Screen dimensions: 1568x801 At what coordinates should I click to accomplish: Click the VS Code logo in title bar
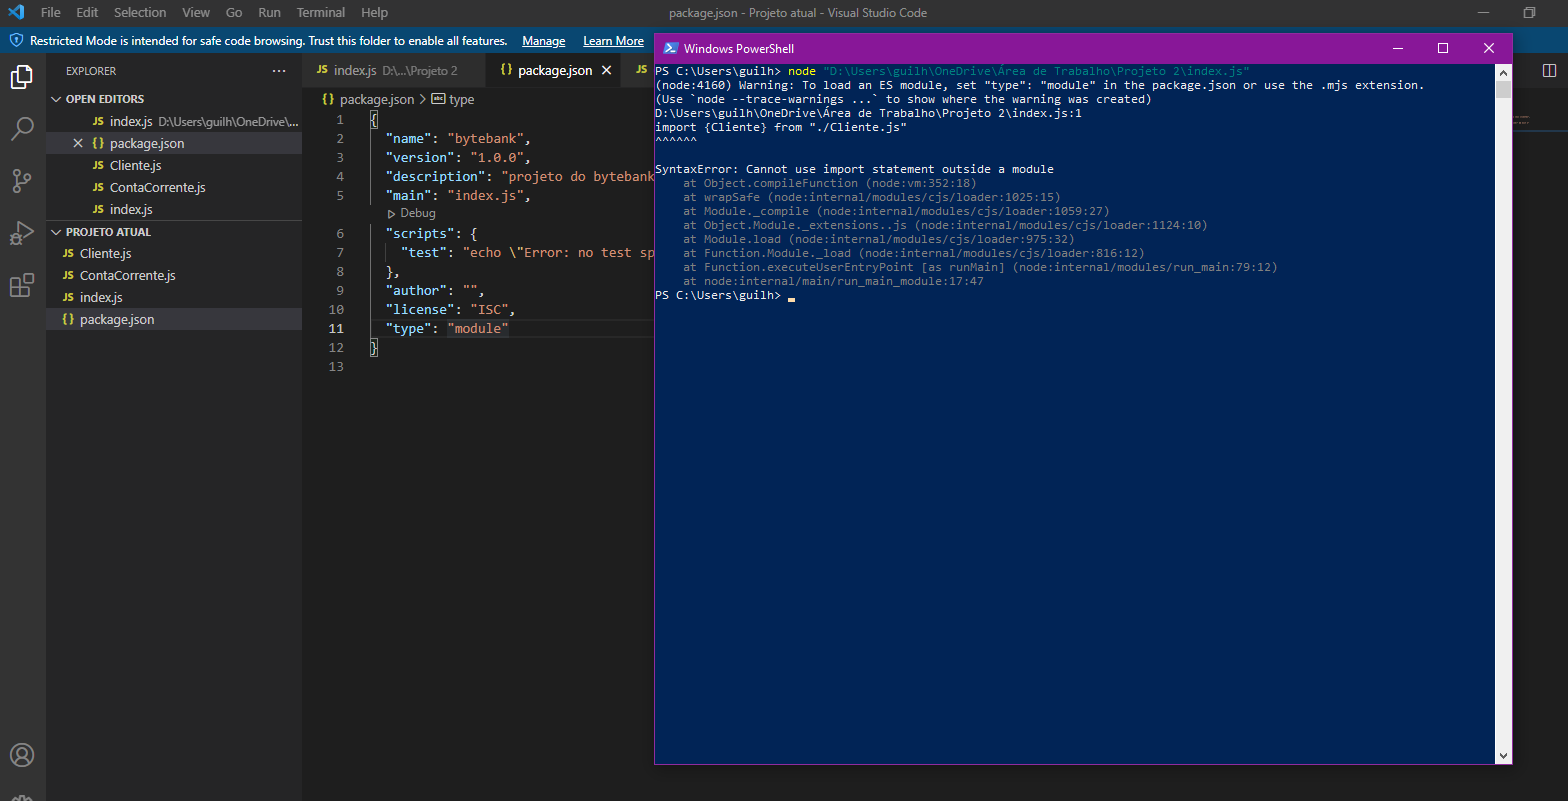coord(16,13)
